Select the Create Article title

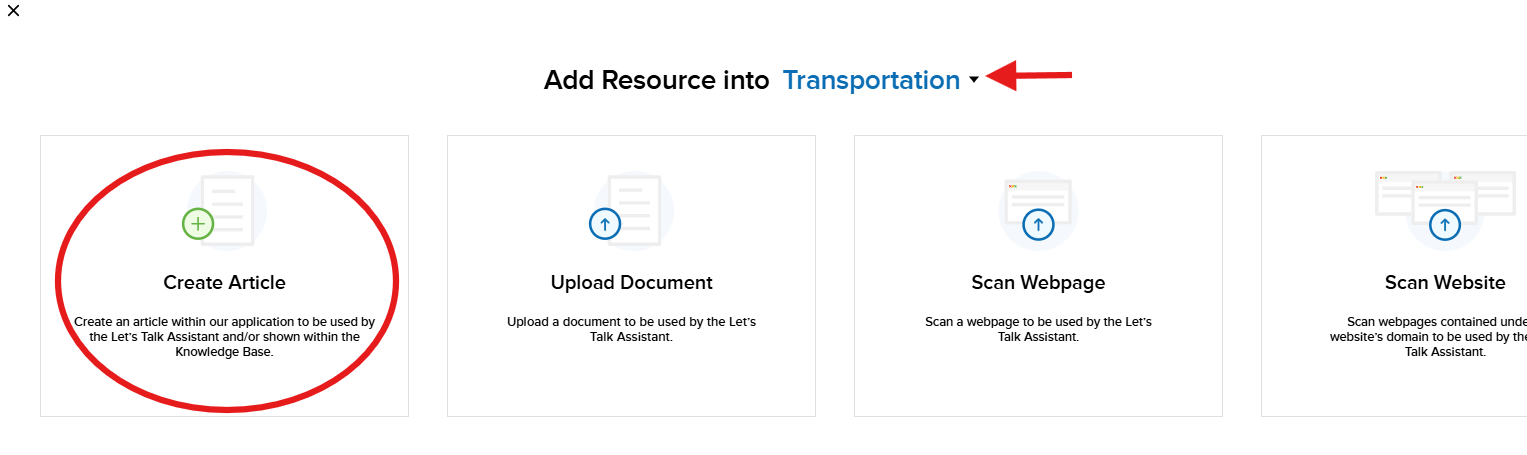(x=224, y=283)
